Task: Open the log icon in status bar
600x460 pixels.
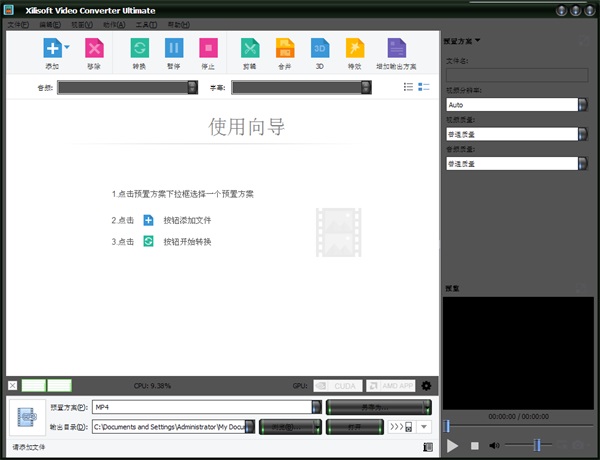Action: pyautogui.click(x=428, y=447)
